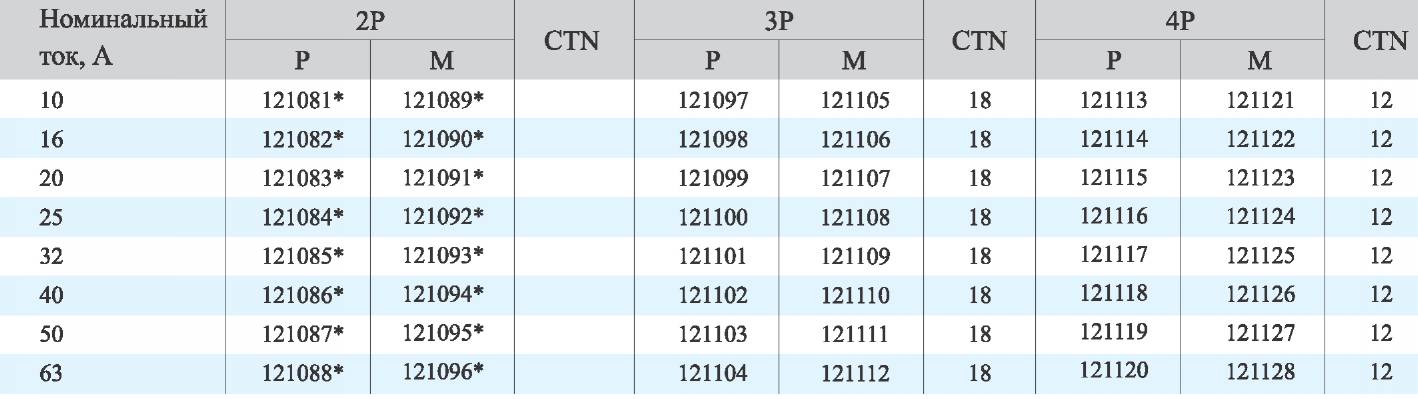Image resolution: width=1418 pixels, height=399 pixels.
Task: Select cell 121092* in the 2P M column
Action: click(x=443, y=216)
